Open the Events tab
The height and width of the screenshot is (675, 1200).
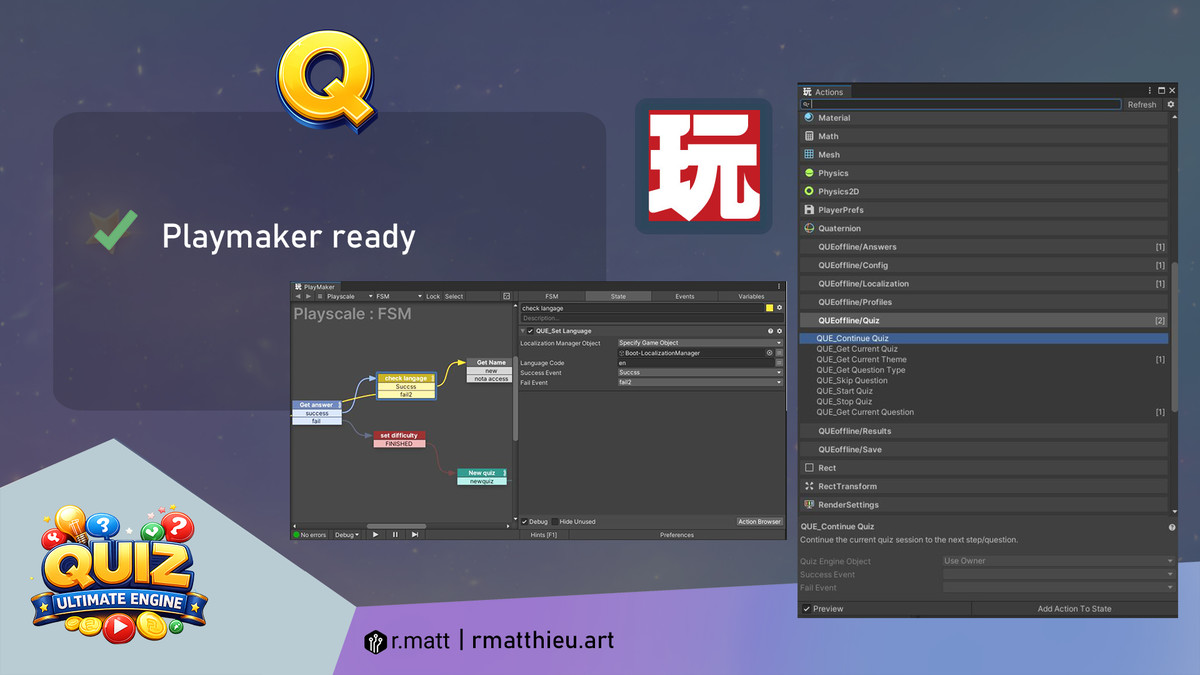pyautogui.click(x=685, y=296)
